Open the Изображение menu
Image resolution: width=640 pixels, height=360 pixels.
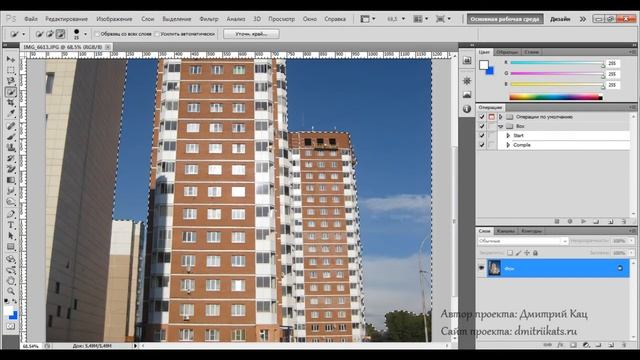[x=114, y=19]
